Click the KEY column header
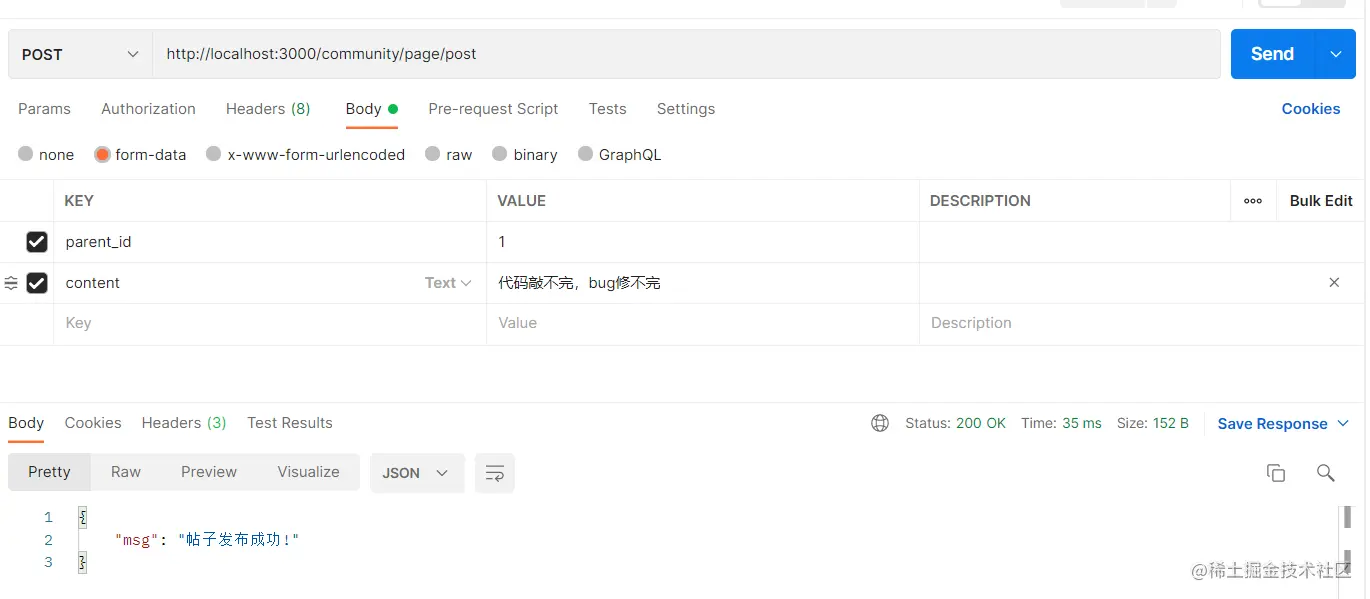This screenshot has height=599, width=1370. [79, 201]
